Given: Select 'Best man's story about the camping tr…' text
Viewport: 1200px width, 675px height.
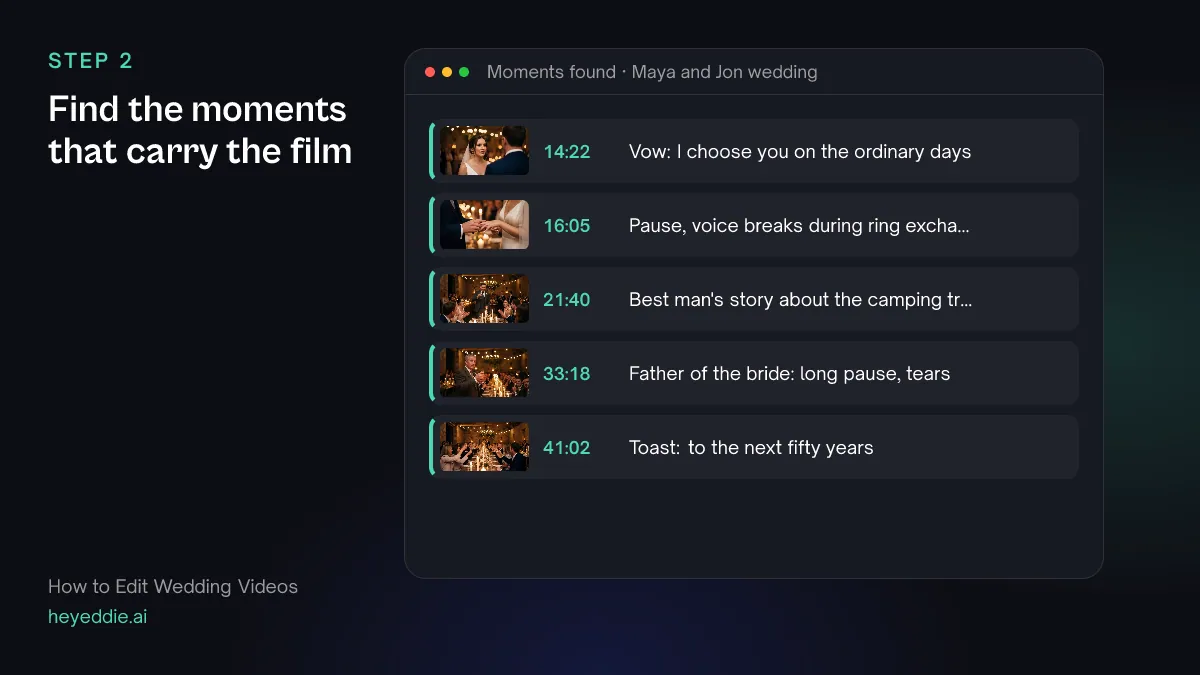Looking at the screenshot, I should [x=800, y=300].
